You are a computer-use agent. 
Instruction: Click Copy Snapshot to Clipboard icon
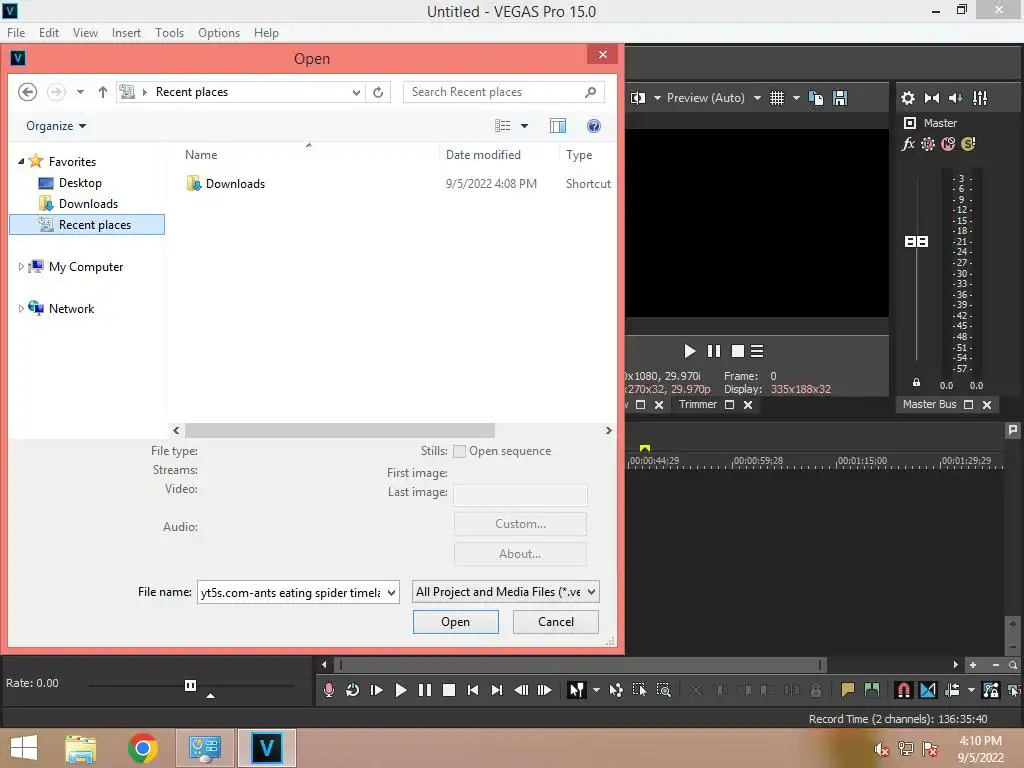pos(816,98)
